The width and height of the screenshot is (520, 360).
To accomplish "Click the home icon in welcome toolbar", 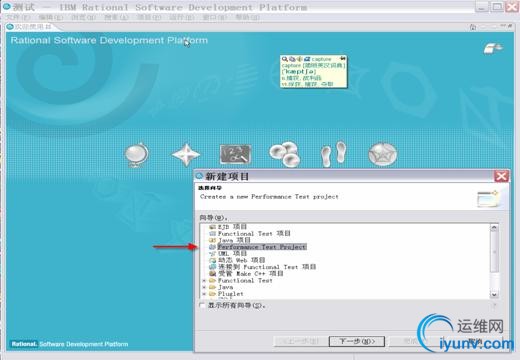I will click(x=473, y=27).
